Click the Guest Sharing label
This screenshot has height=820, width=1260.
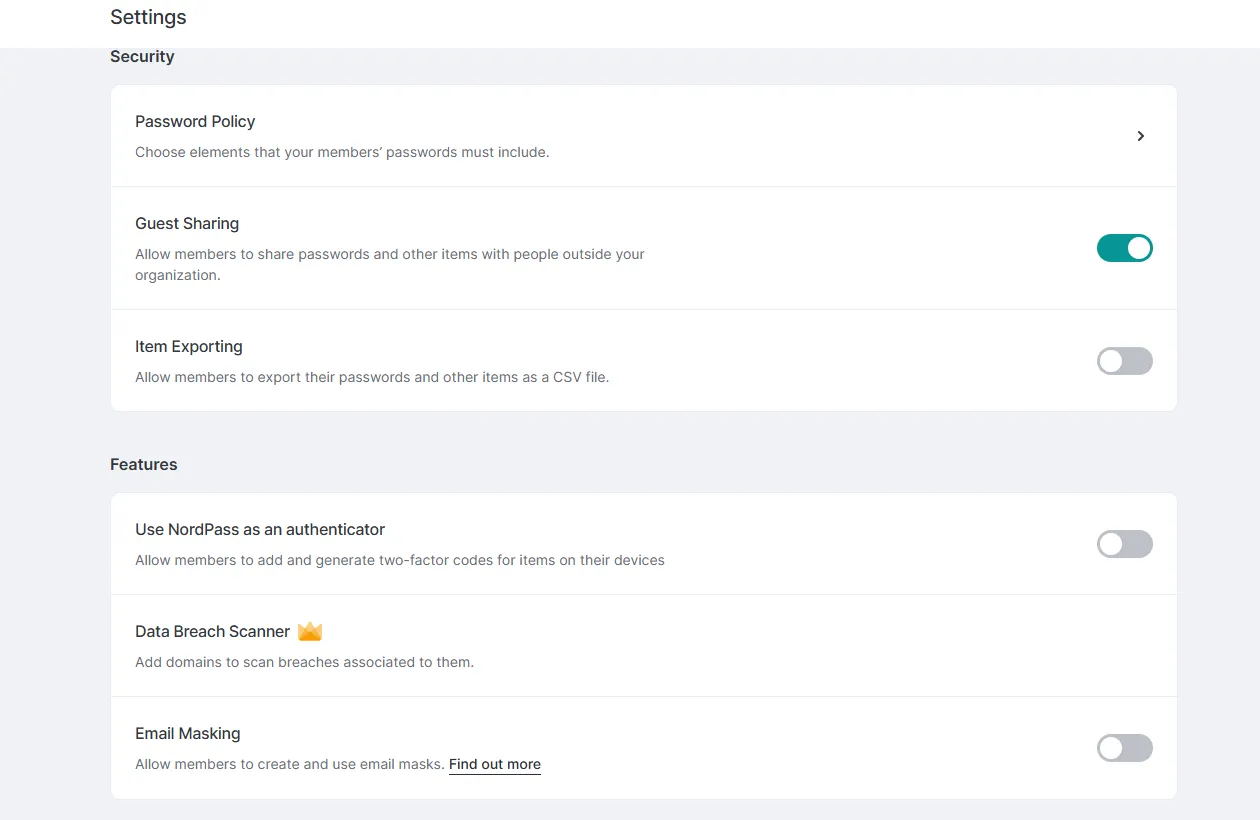[187, 223]
